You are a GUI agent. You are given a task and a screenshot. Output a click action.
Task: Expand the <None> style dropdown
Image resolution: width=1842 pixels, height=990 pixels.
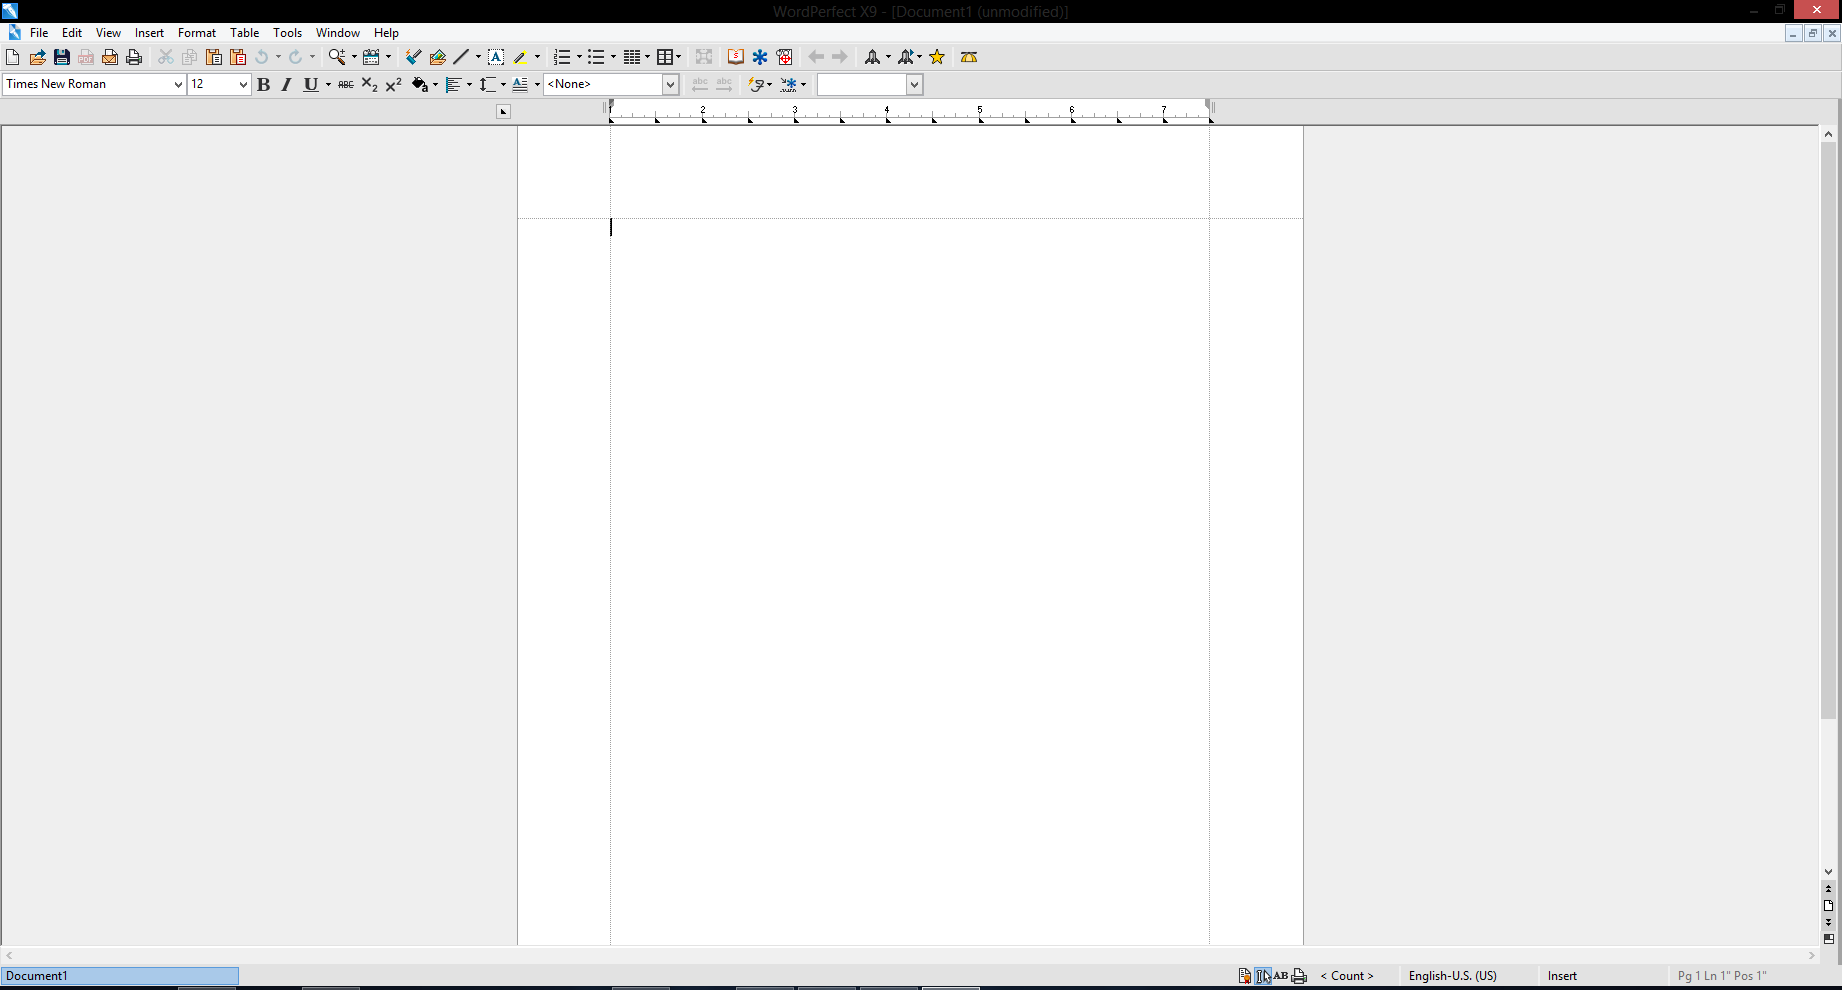click(670, 85)
